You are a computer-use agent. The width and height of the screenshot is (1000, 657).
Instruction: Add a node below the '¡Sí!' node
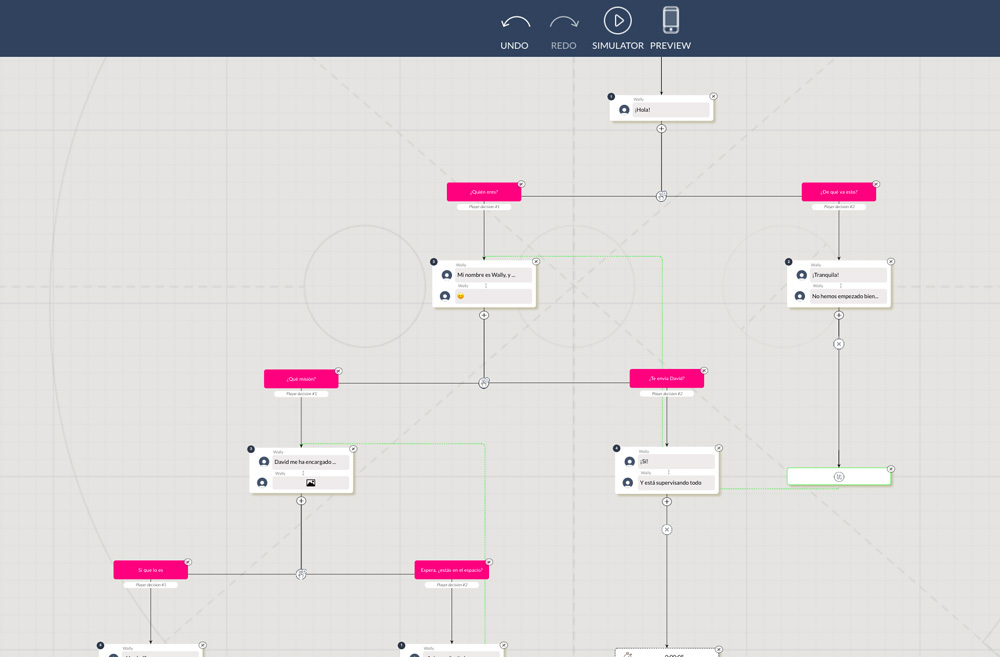pyautogui.click(x=666, y=501)
